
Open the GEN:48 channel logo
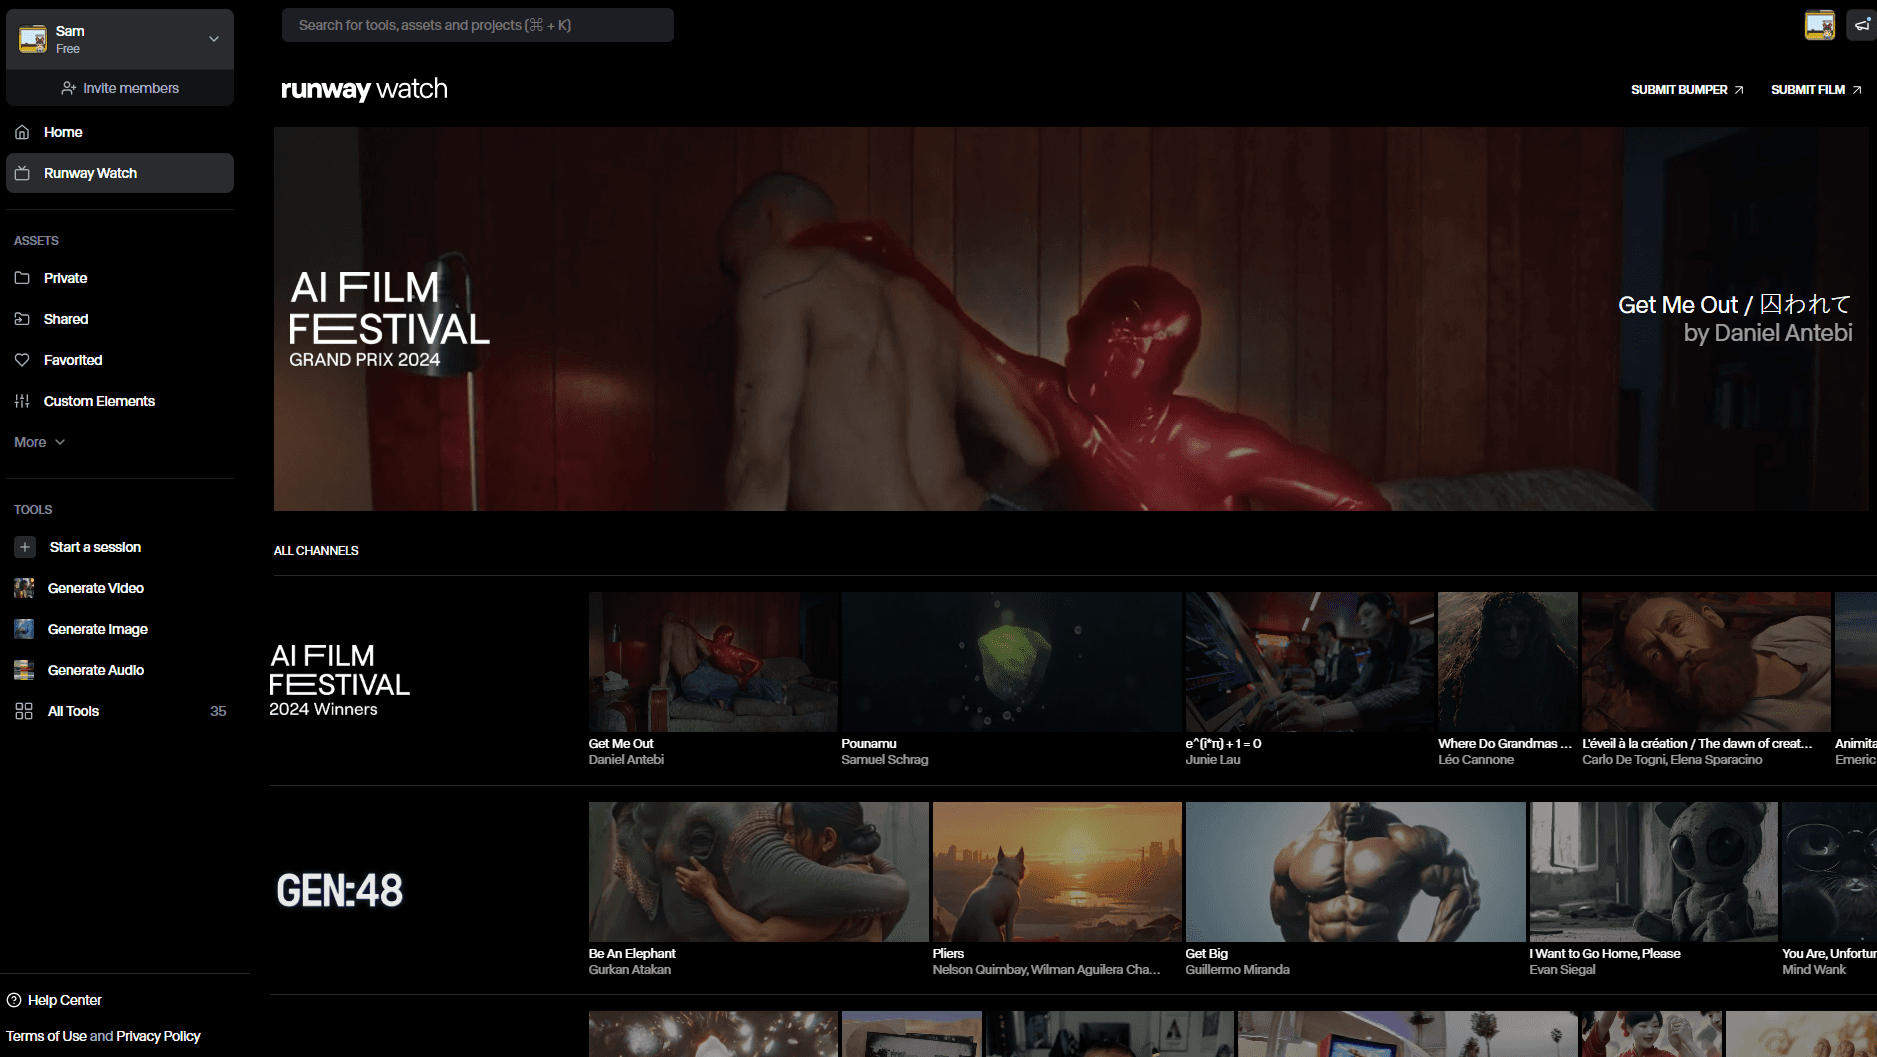(340, 891)
